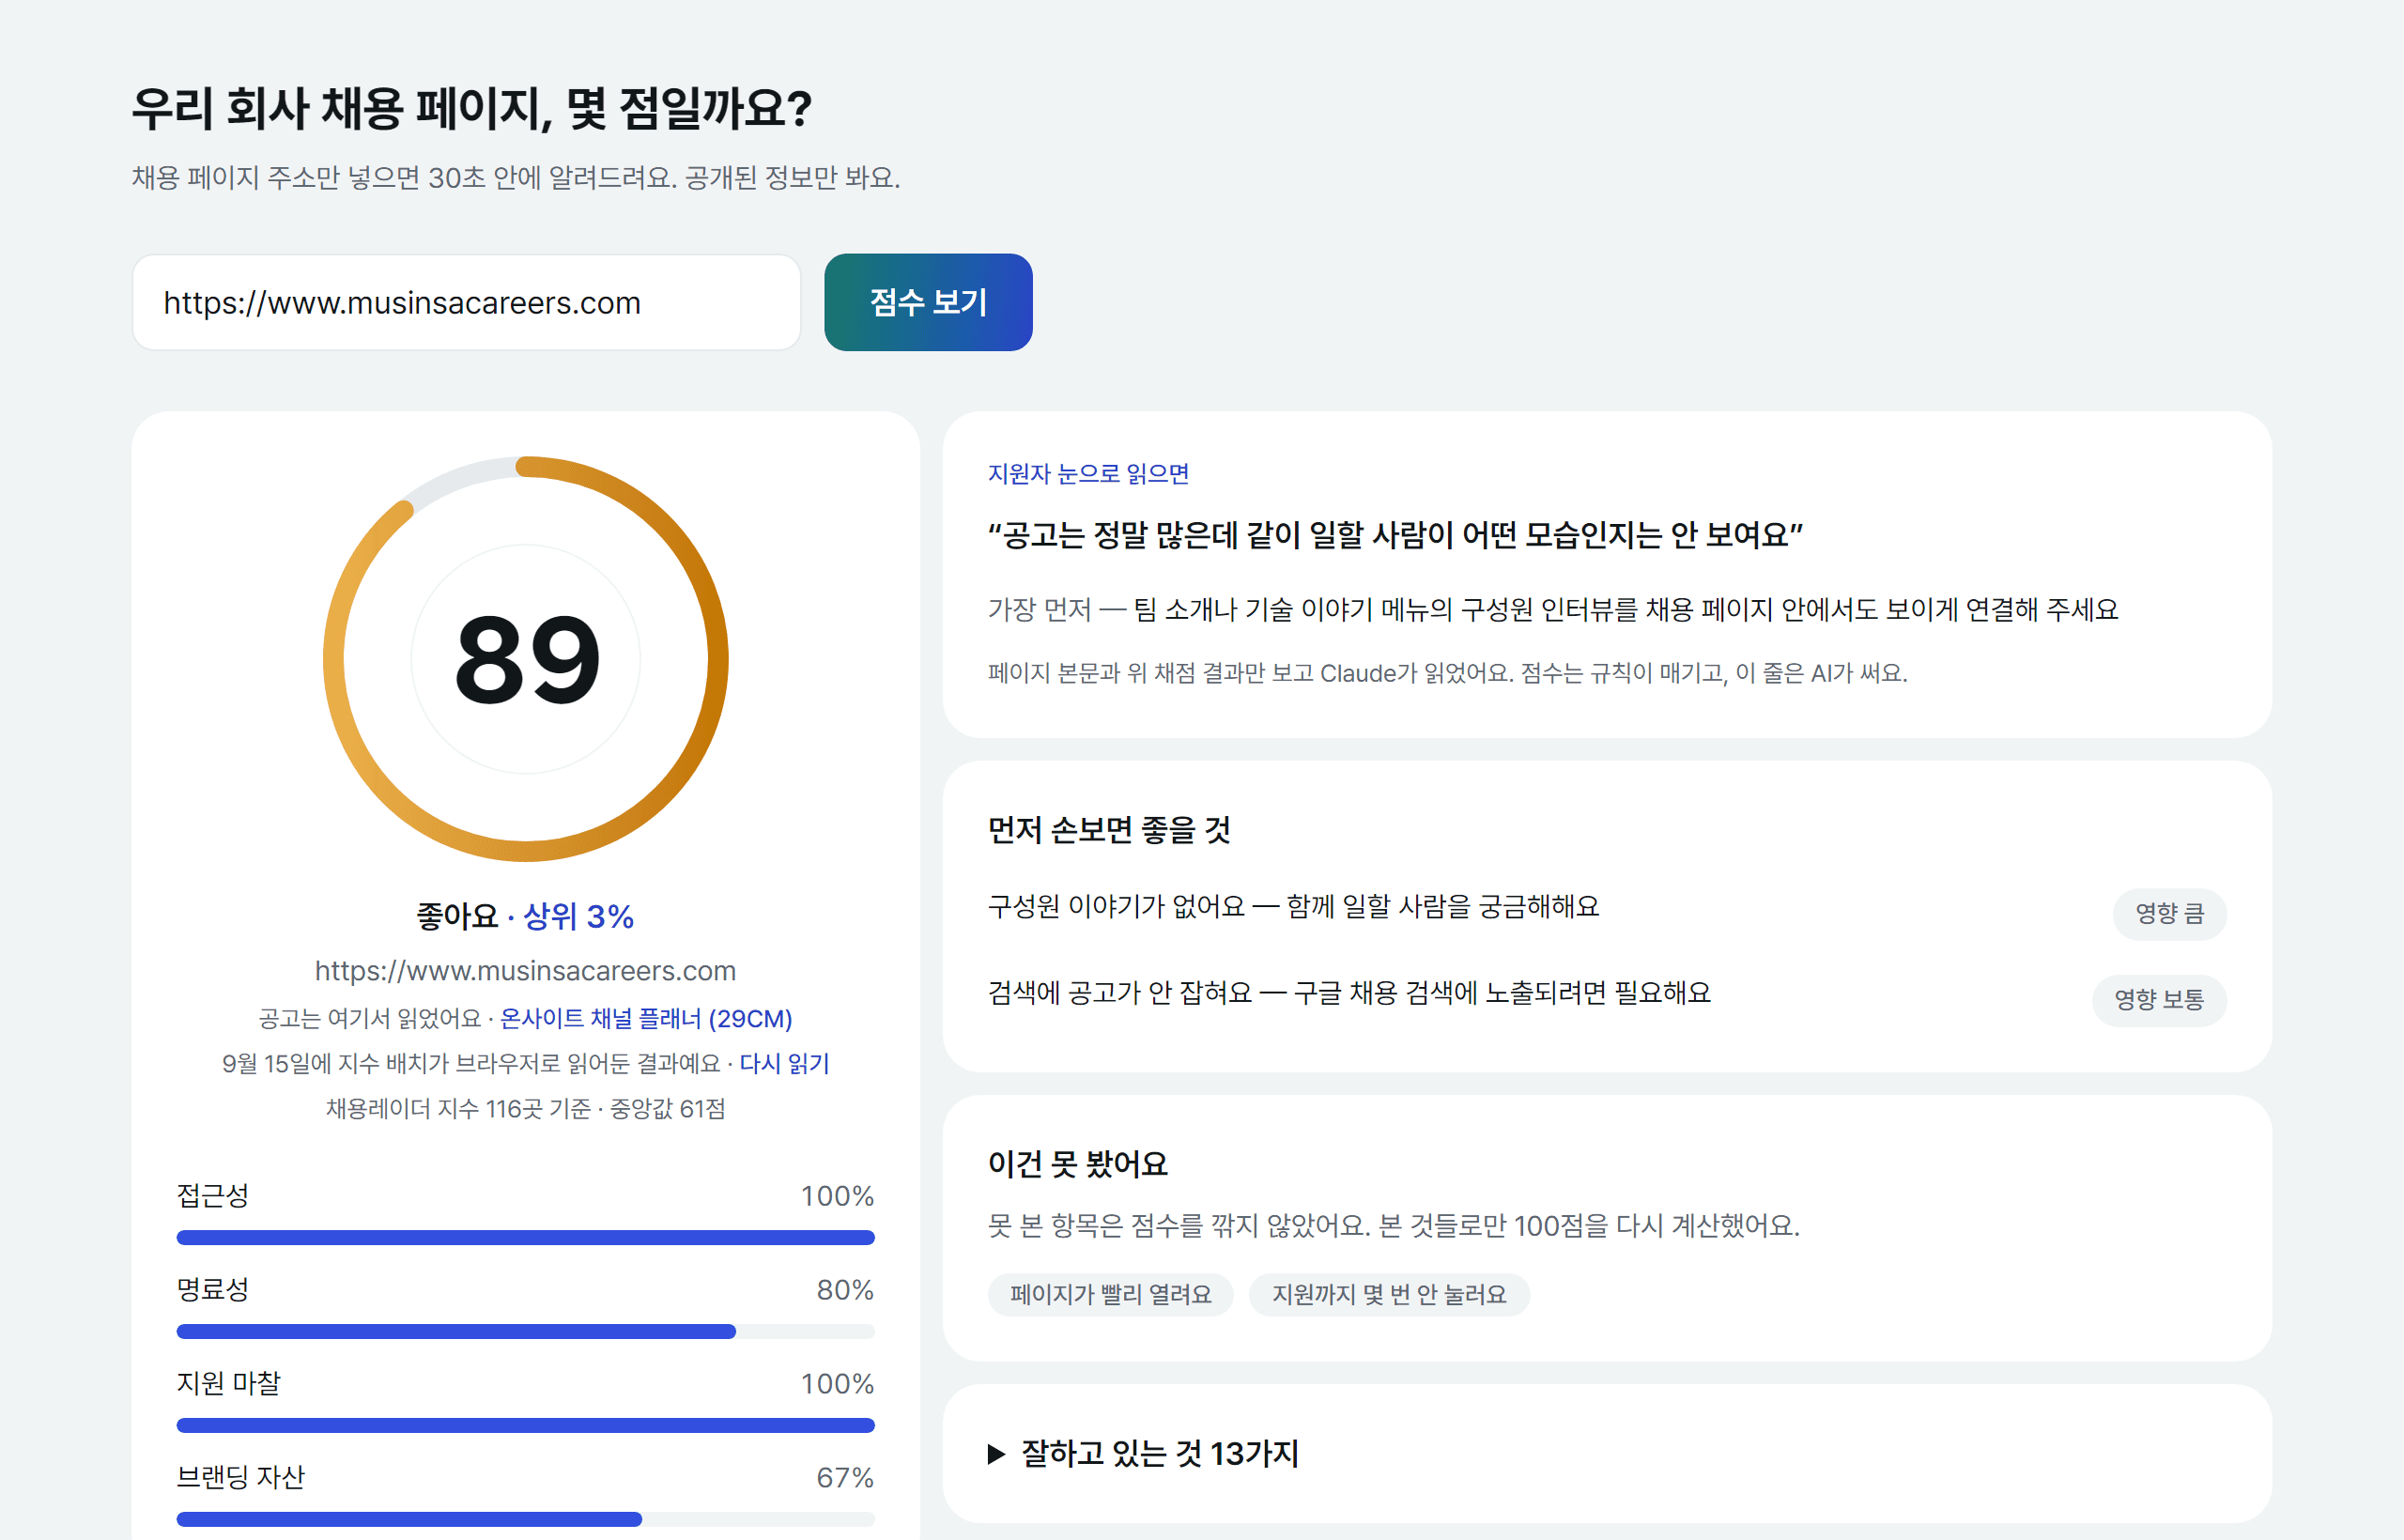Open the 온사이트 채널 플래너 (29CM) link

point(646,1018)
